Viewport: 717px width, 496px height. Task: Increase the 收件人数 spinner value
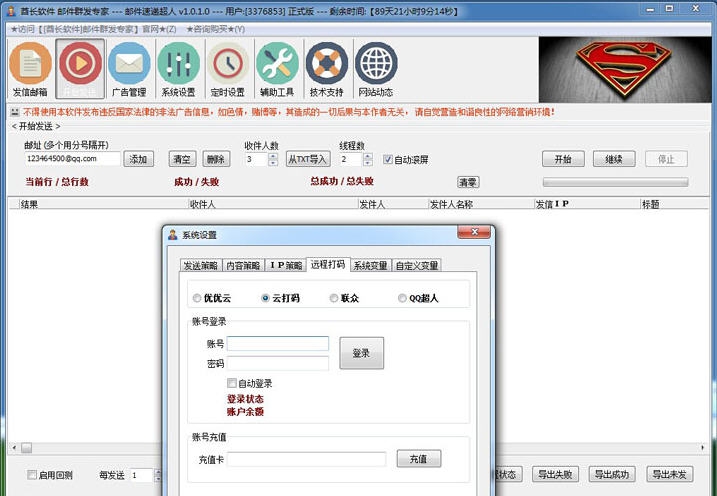273,155
